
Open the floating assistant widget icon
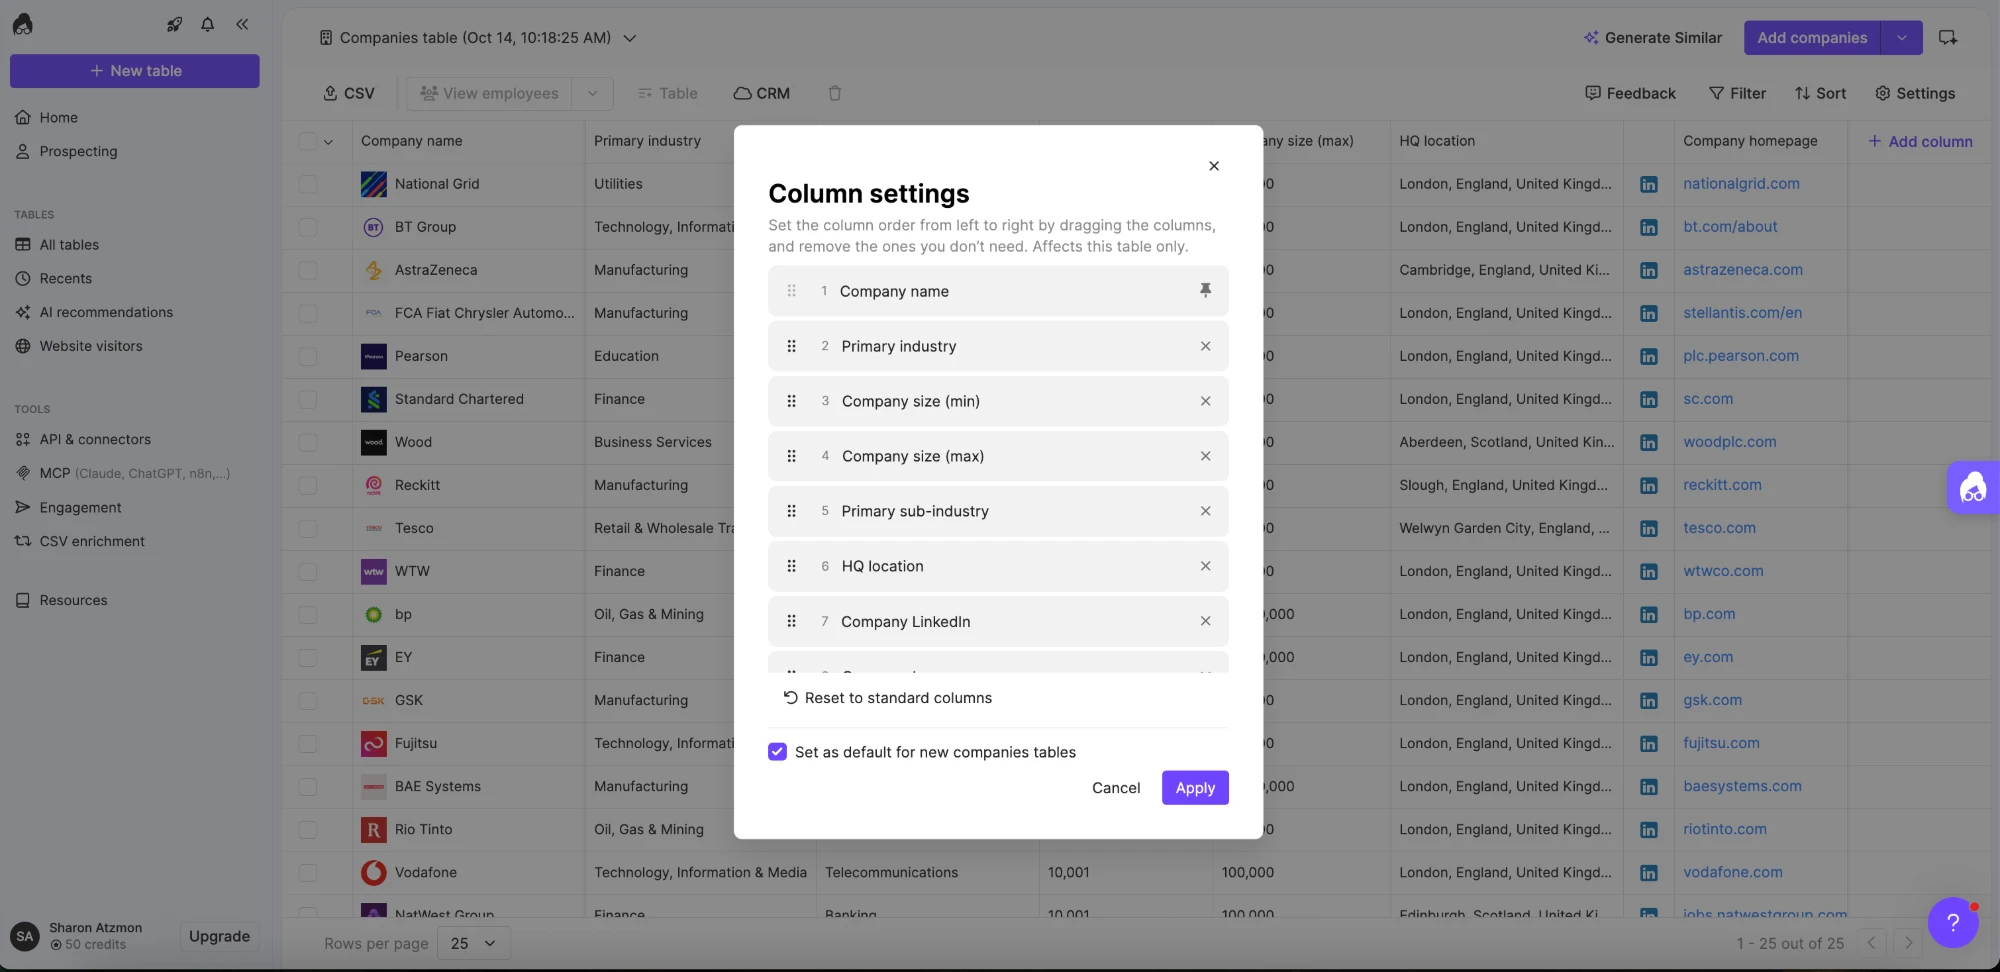[1973, 488]
